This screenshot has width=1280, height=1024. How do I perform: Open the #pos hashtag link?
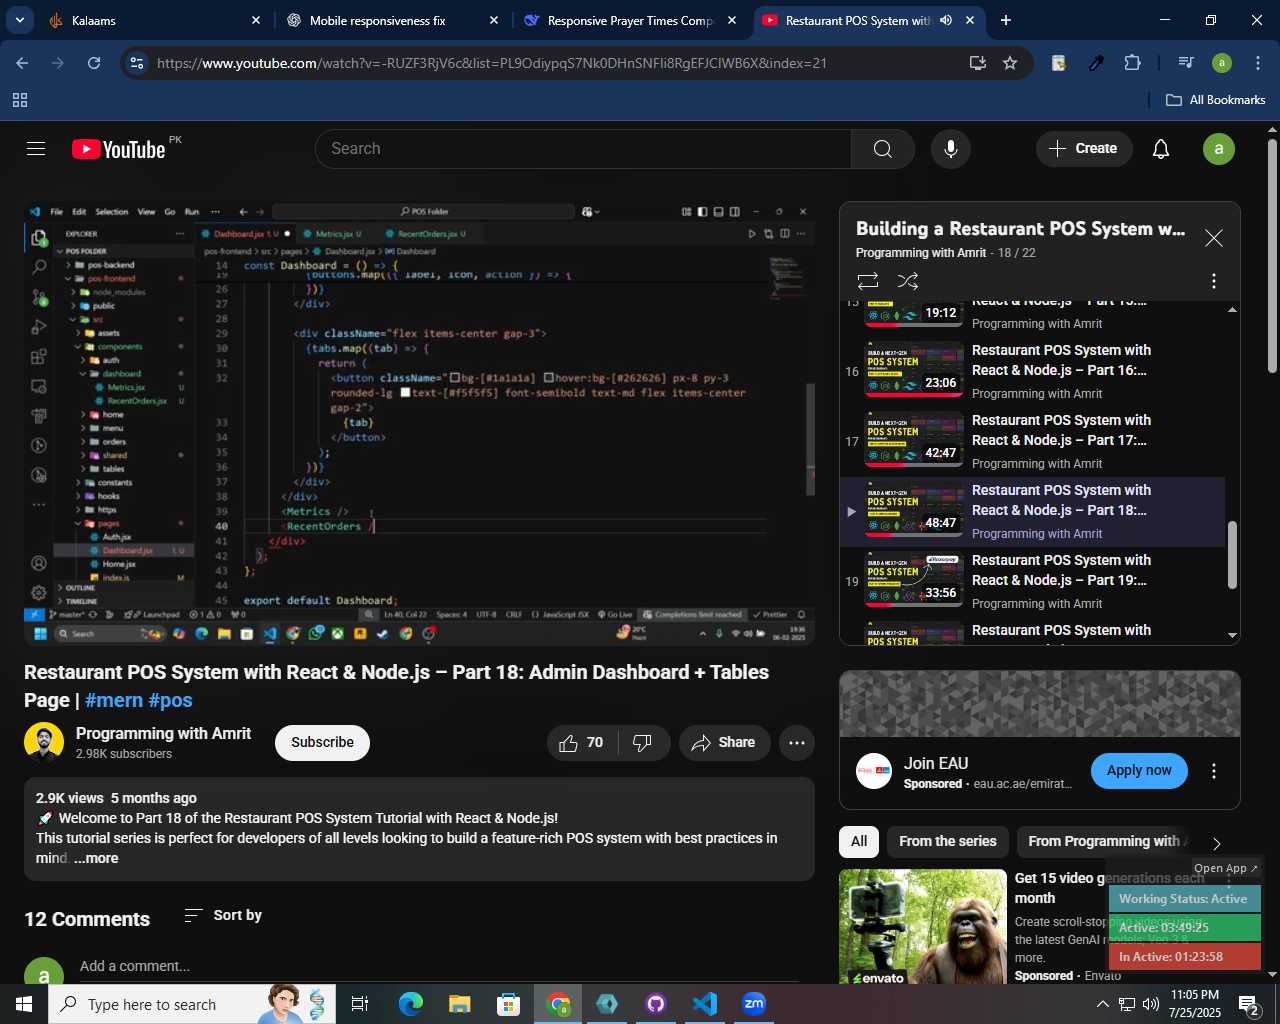tap(171, 701)
